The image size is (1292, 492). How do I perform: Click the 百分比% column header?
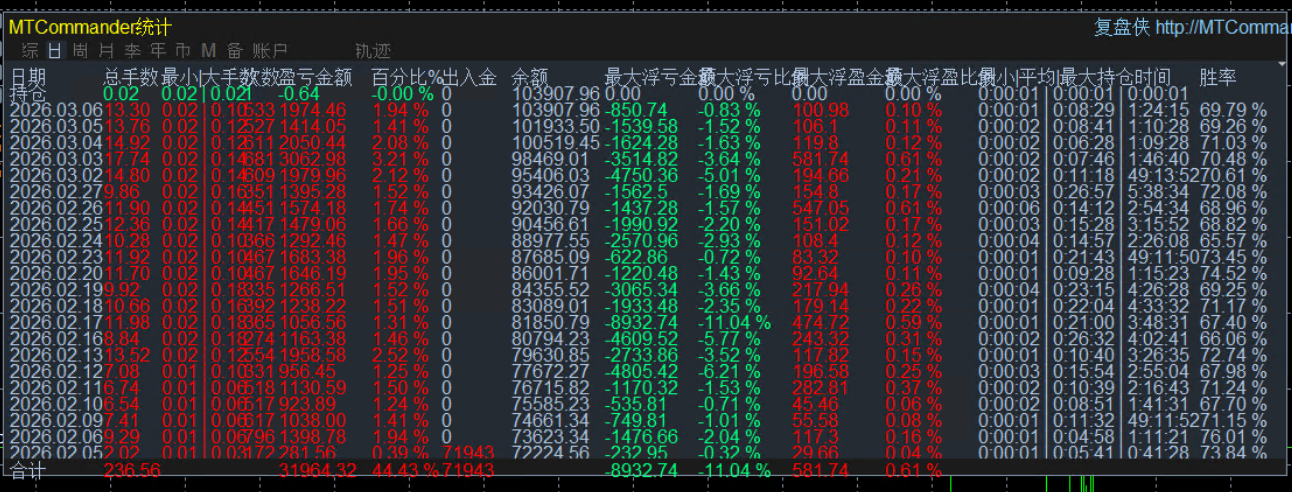pyautogui.click(x=406, y=77)
